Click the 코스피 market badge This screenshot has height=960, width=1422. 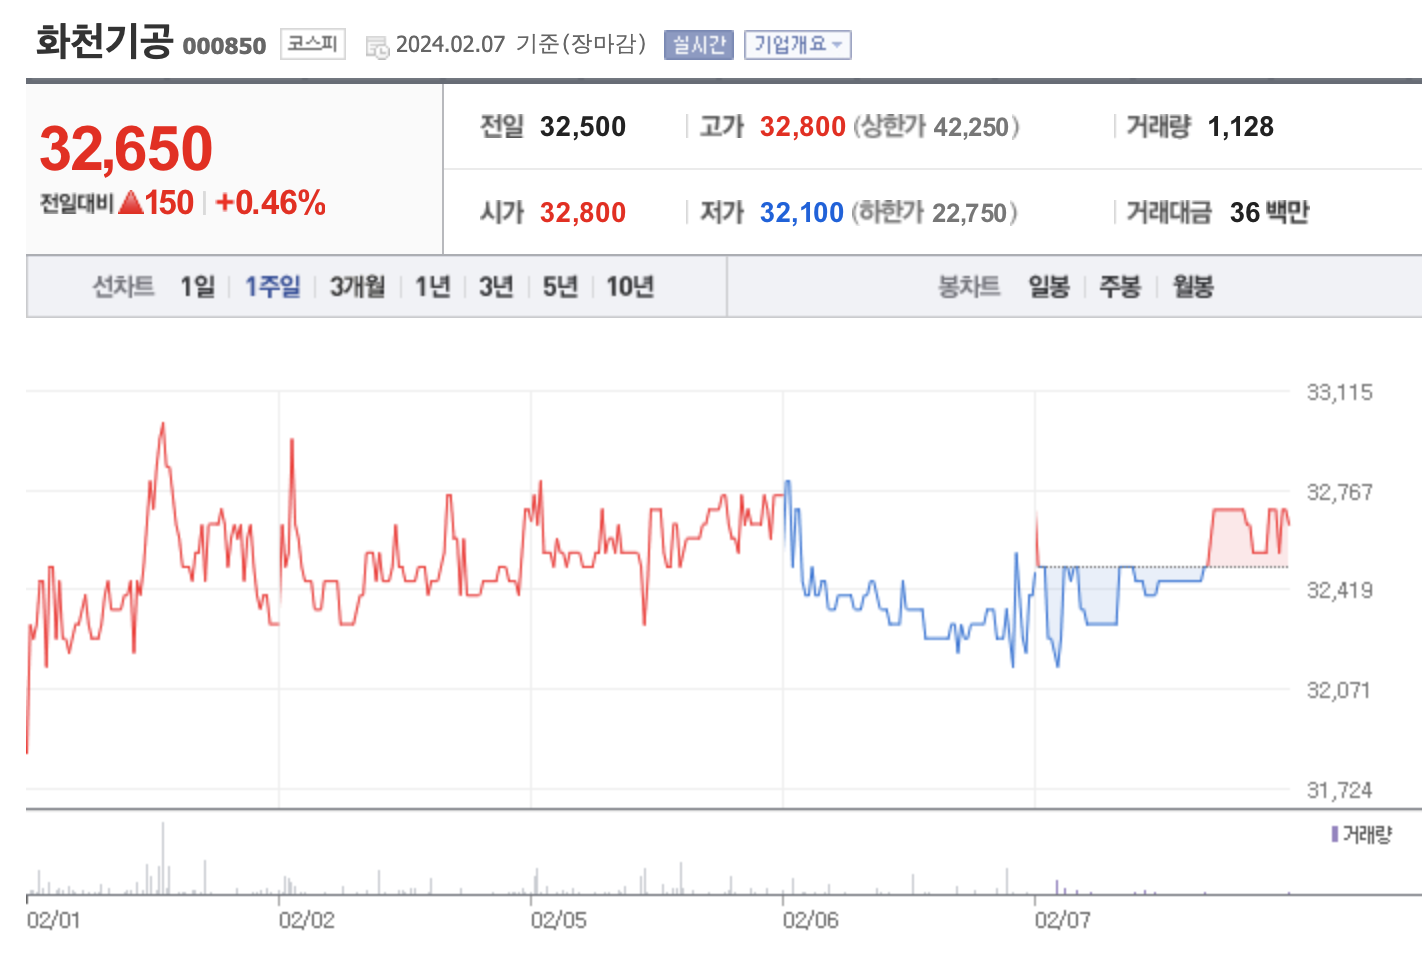point(313,44)
